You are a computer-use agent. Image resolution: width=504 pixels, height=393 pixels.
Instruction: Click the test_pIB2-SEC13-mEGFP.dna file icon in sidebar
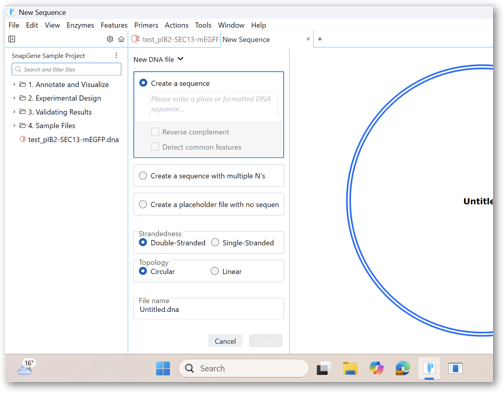tap(22, 139)
